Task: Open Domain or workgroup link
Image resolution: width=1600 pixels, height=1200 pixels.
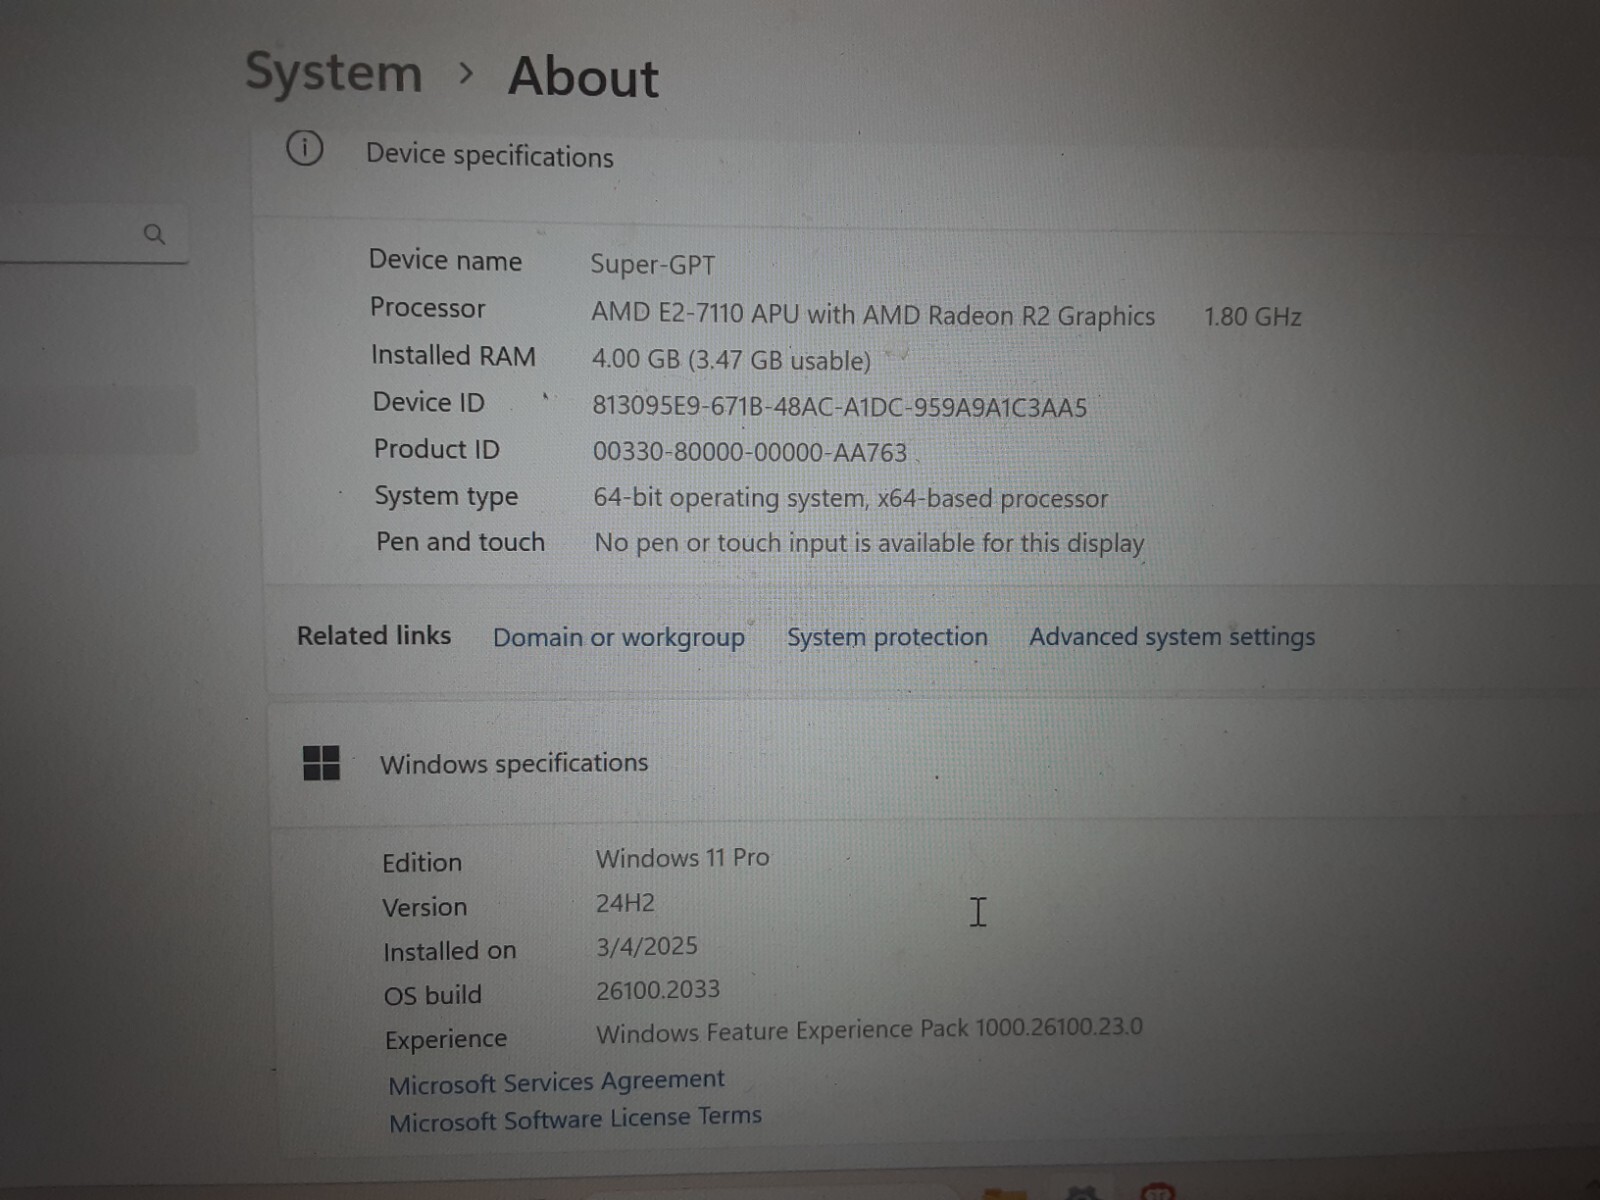Action: click(x=619, y=637)
